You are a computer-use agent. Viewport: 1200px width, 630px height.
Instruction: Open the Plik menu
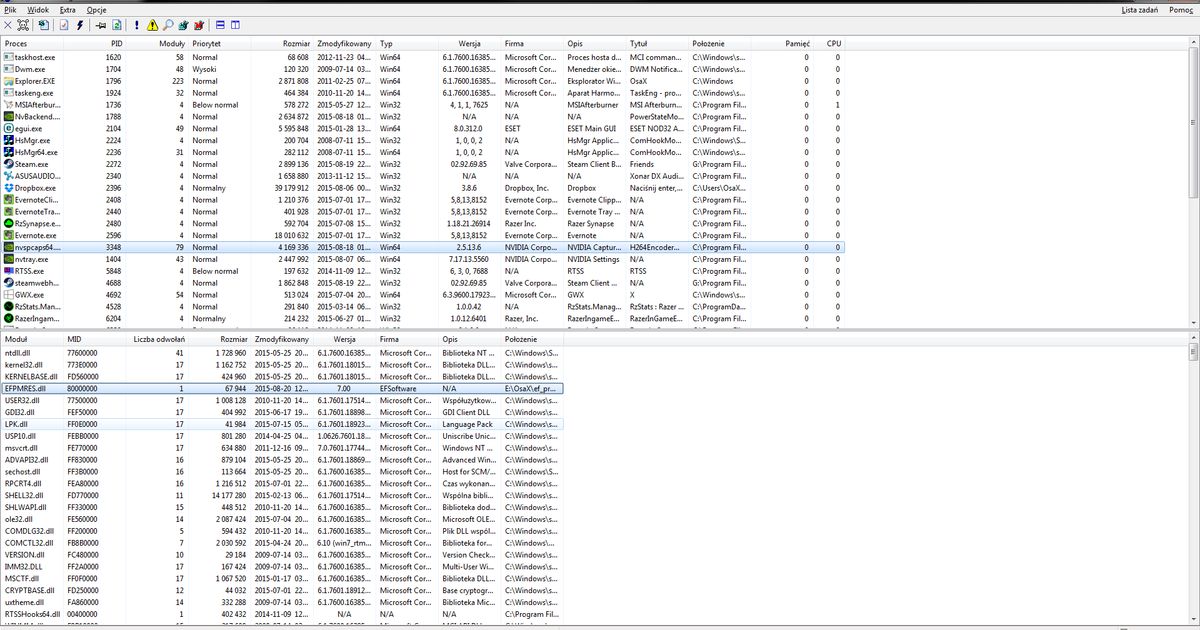click(x=10, y=8)
